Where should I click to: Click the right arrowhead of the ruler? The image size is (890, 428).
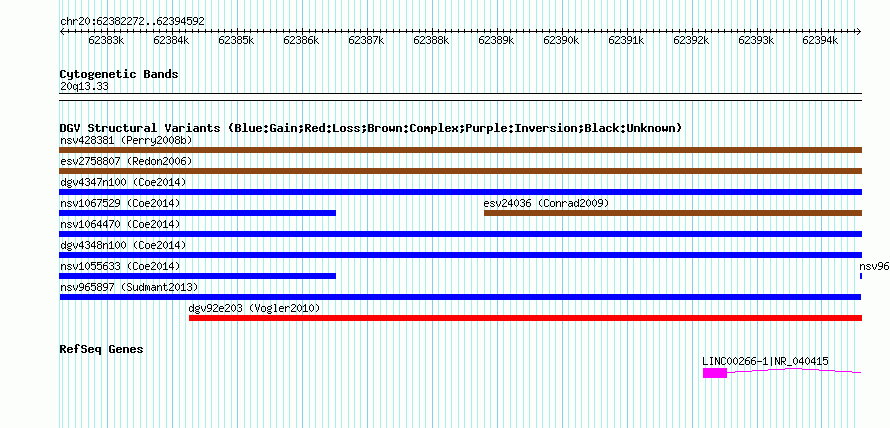(x=859, y=32)
